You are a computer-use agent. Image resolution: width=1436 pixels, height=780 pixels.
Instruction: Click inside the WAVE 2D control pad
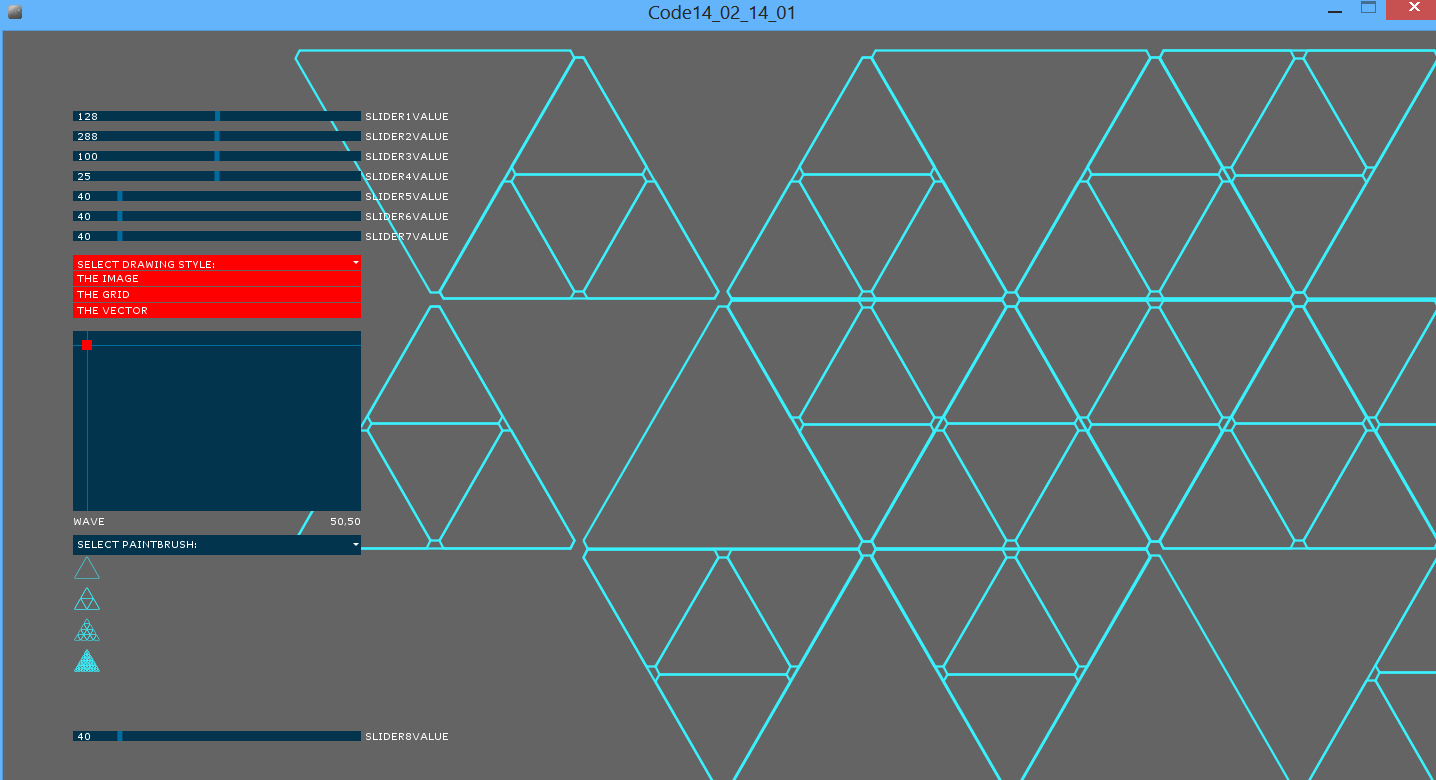[x=217, y=421]
